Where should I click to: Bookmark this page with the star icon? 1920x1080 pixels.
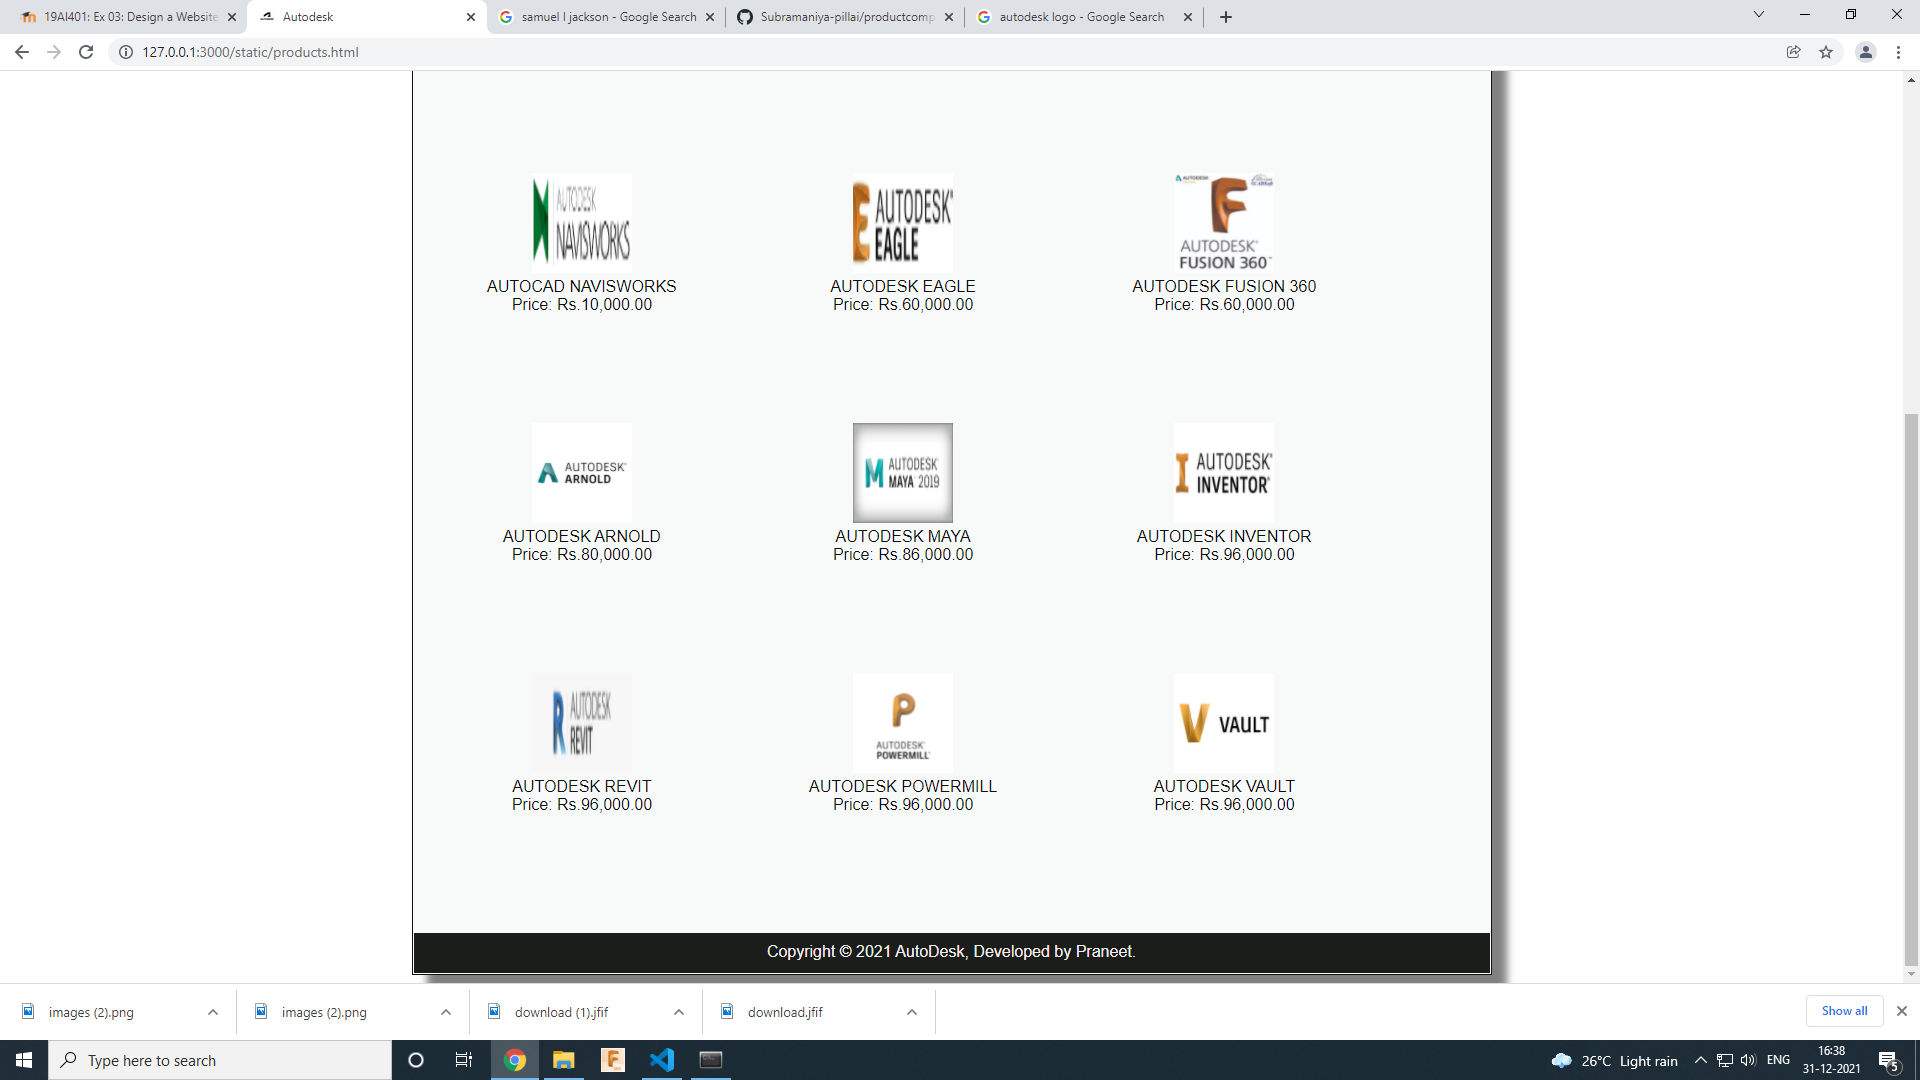click(1826, 52)
